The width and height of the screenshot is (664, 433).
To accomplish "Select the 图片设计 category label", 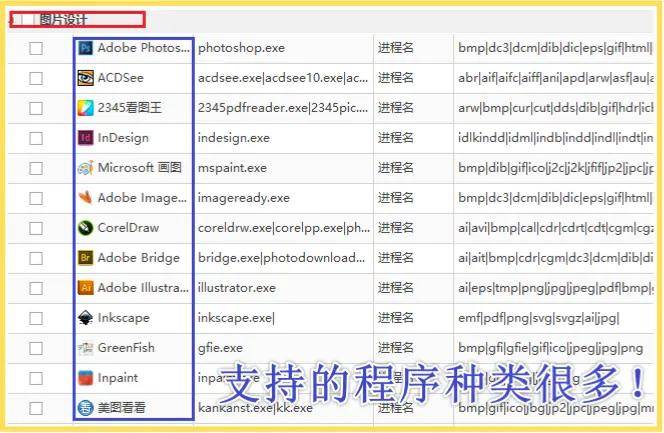I will 64,19.
